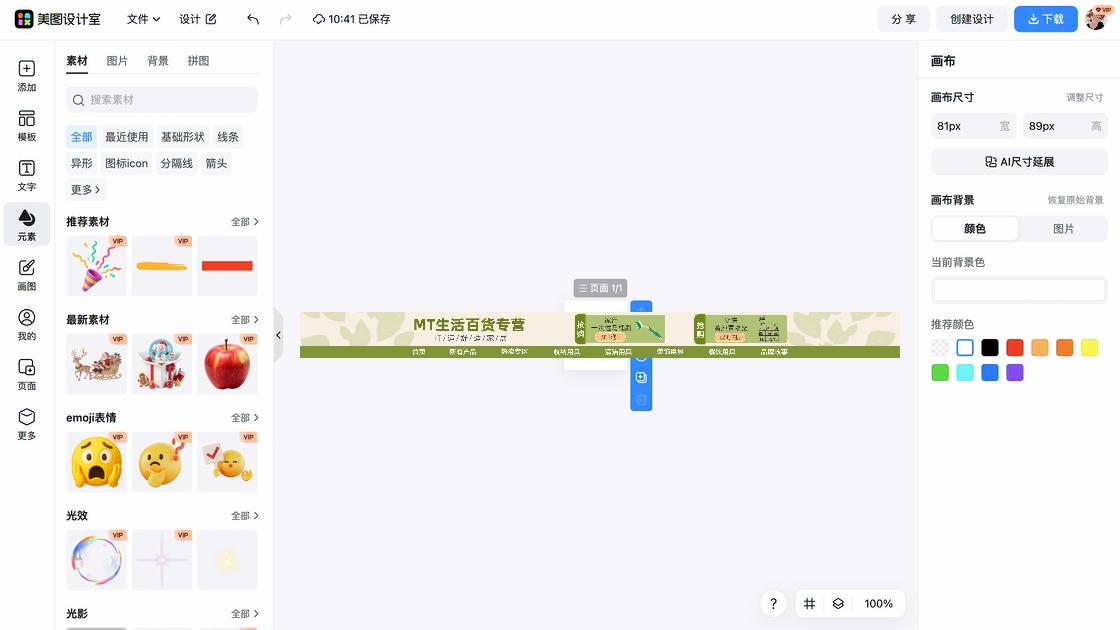Pick the black recommended background color swatch

tap(989, 347)
